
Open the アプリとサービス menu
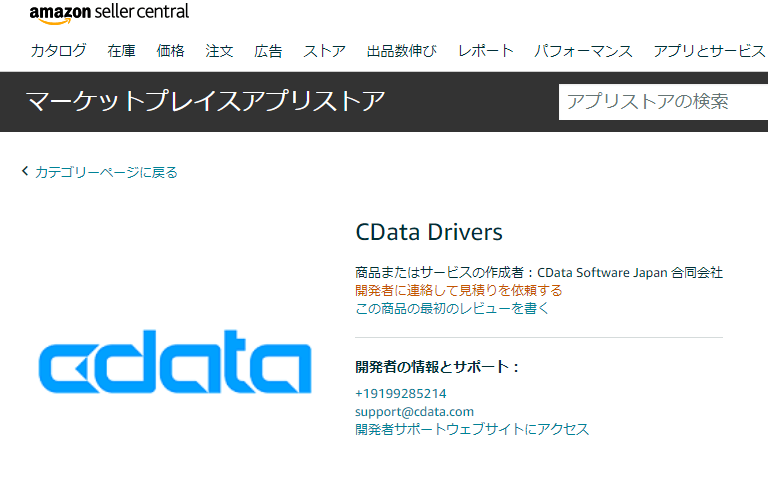coord(709,50)
